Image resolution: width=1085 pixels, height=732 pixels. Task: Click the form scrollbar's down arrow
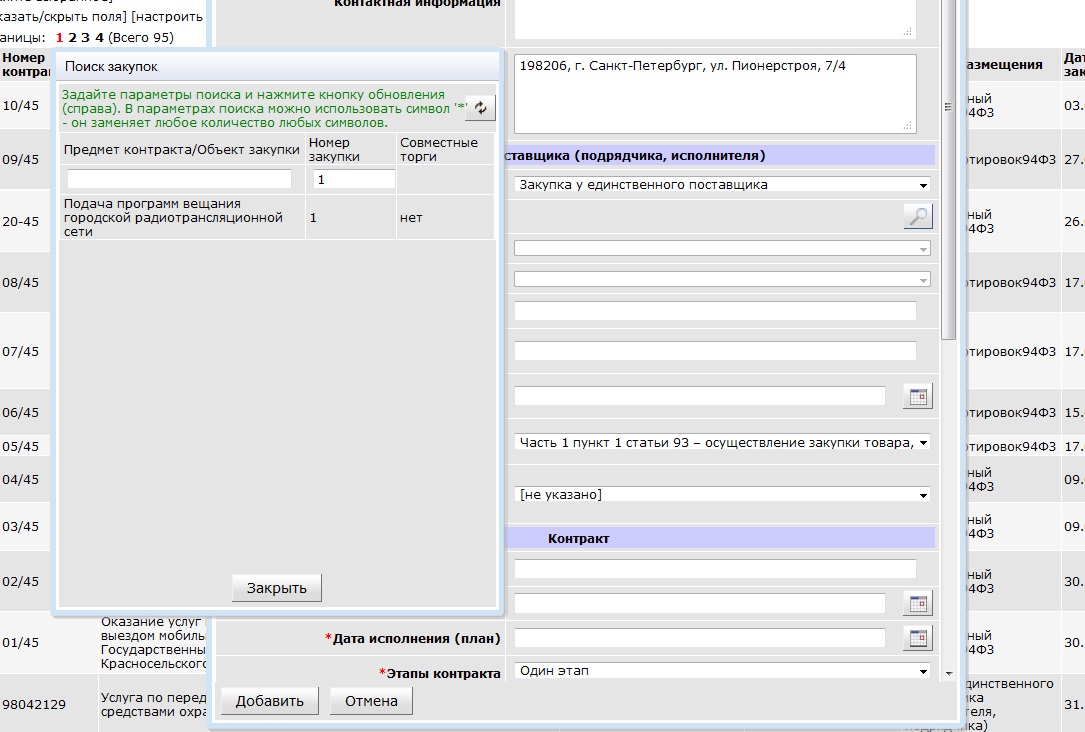[948, 674]
